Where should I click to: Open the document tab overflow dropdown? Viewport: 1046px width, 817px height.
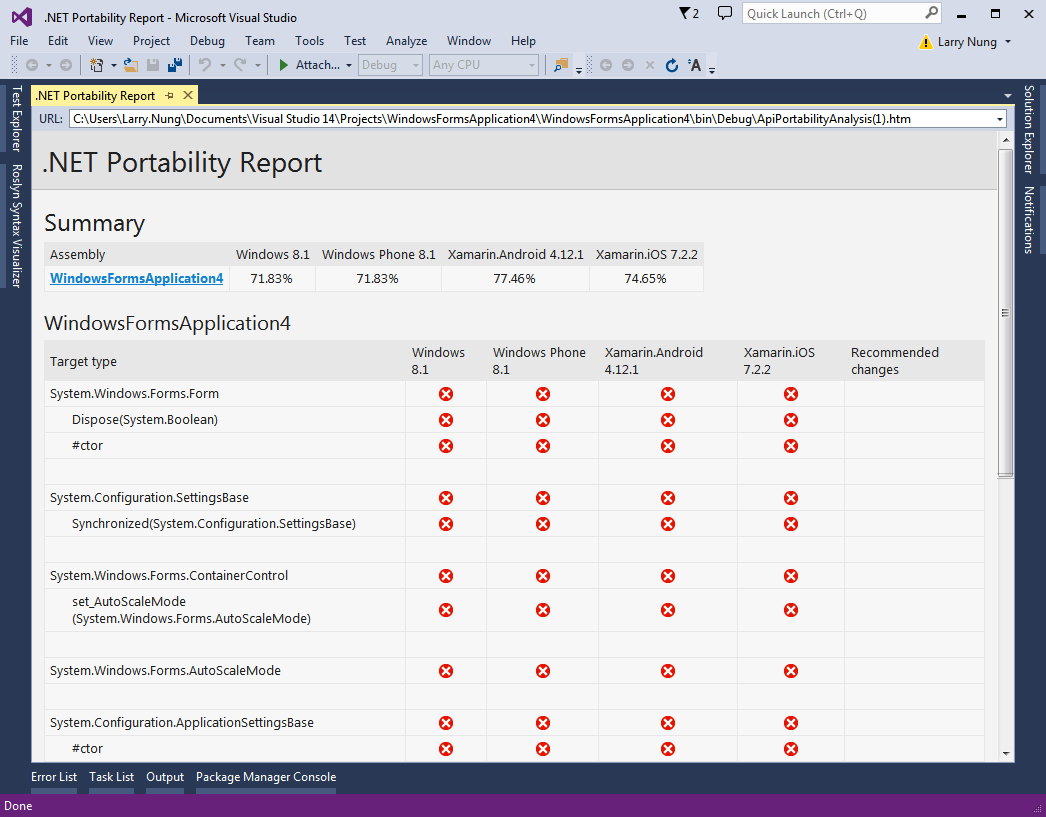(x=1007, y=96)
